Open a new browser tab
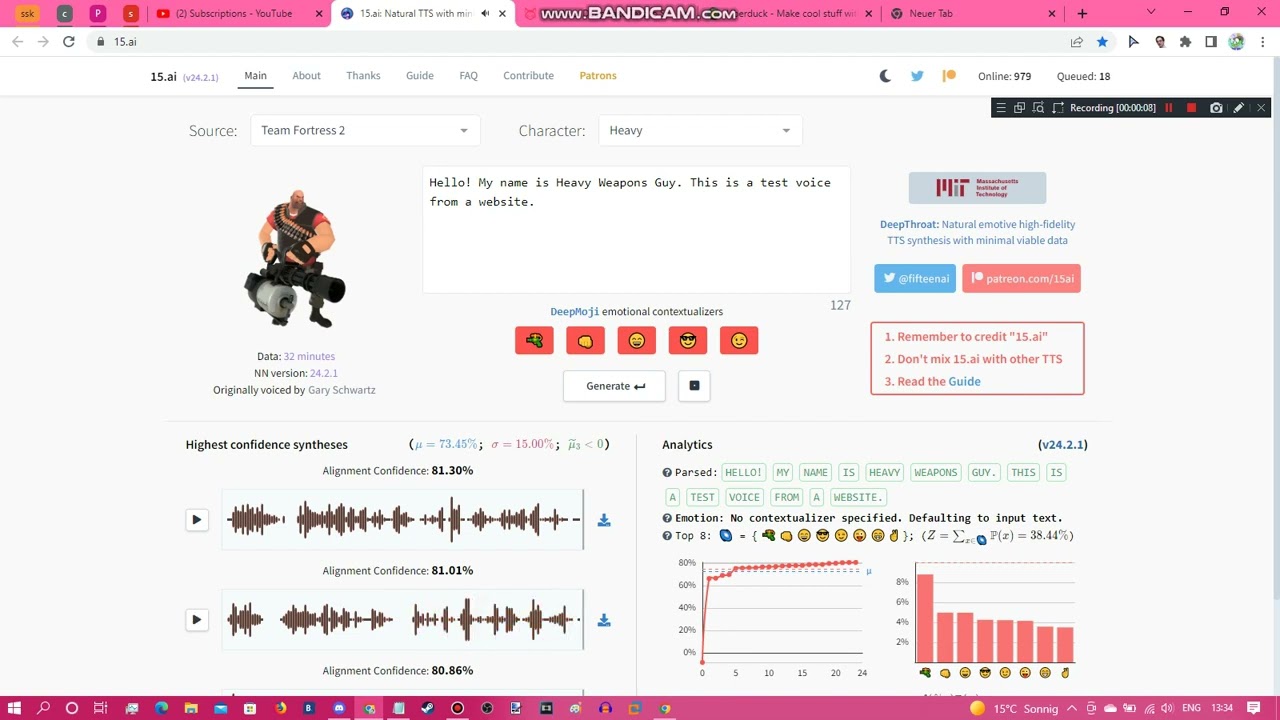Image resolution: width=1280 pixels, height=720 pixels. (x=1082, y=14)
